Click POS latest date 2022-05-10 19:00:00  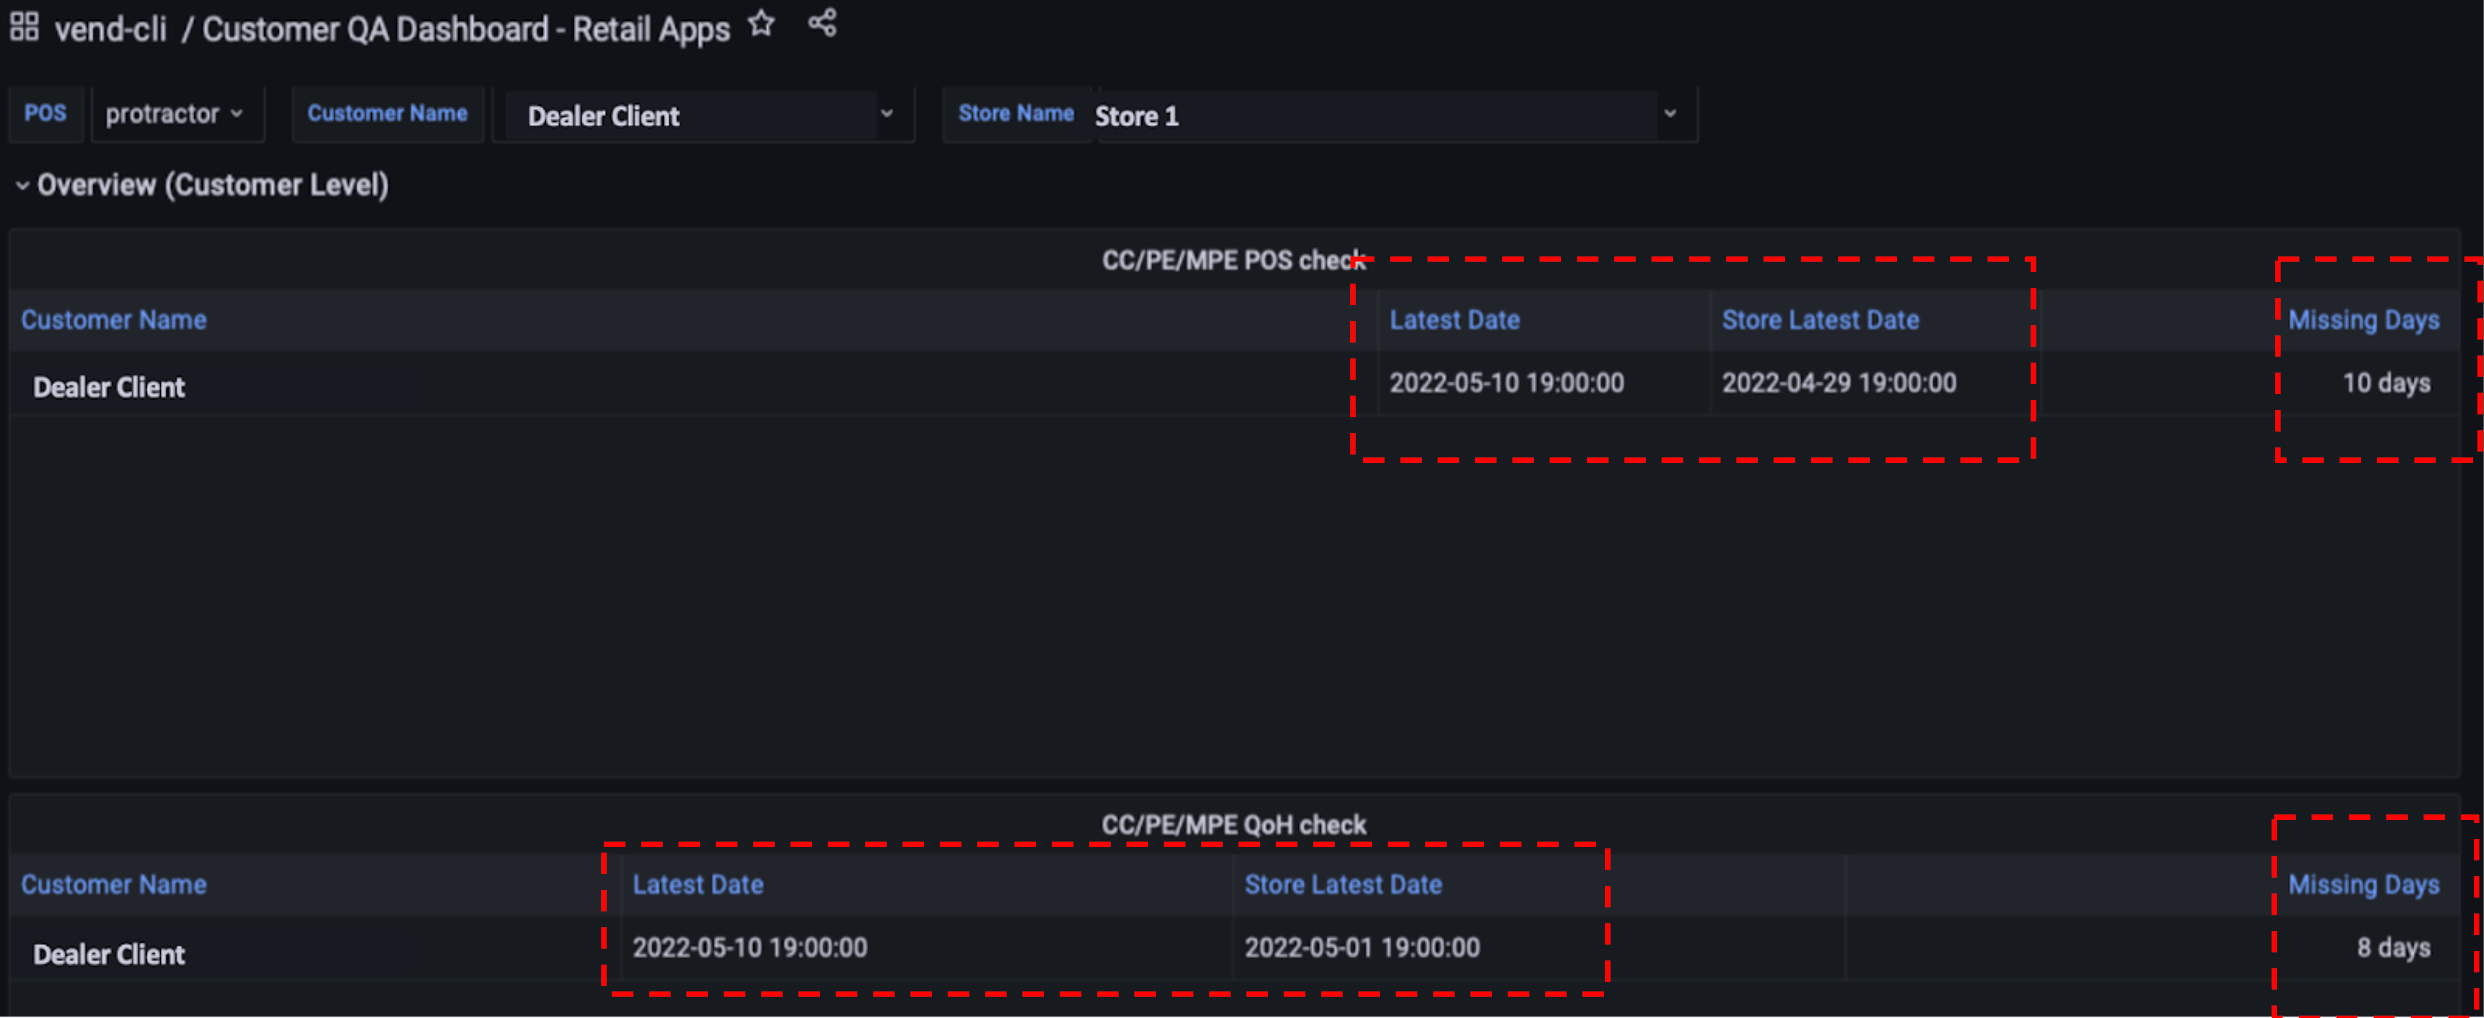click(x=1507, y=383)
